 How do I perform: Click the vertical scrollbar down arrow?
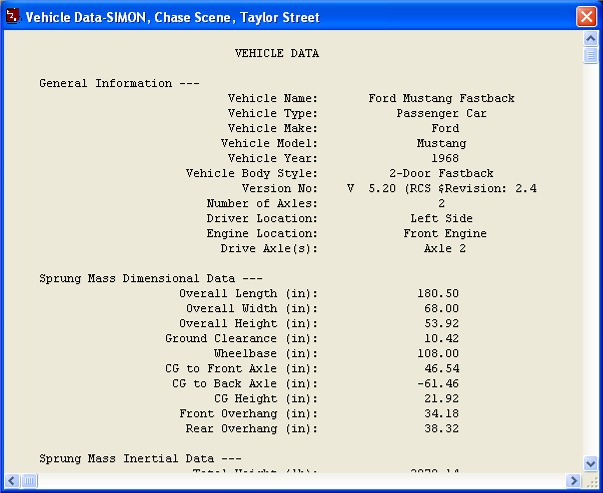pyautogui.click(x=591, y=465)
